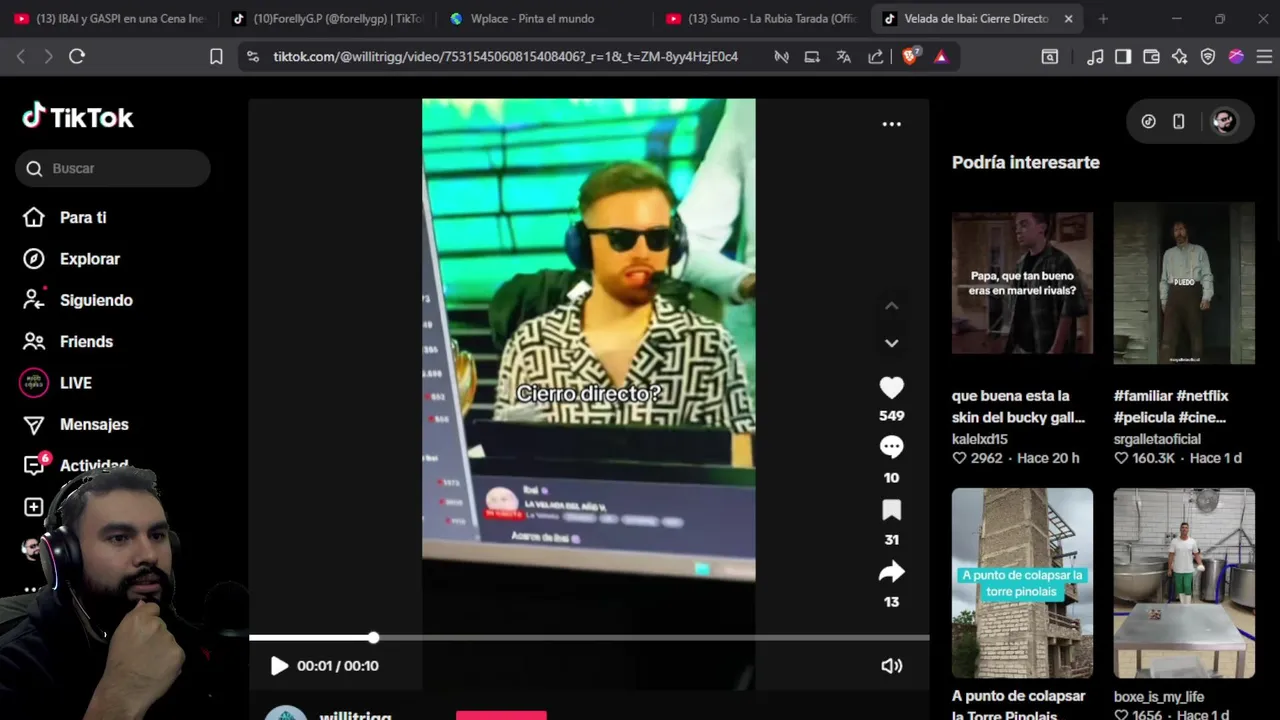
Task: Like the video with the heart icon
Action: (891, 387)
